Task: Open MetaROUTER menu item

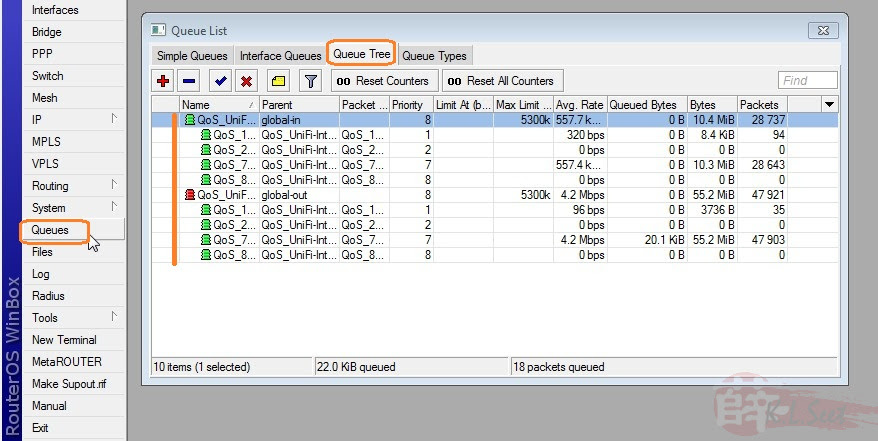Action: (x=73, y=362)
